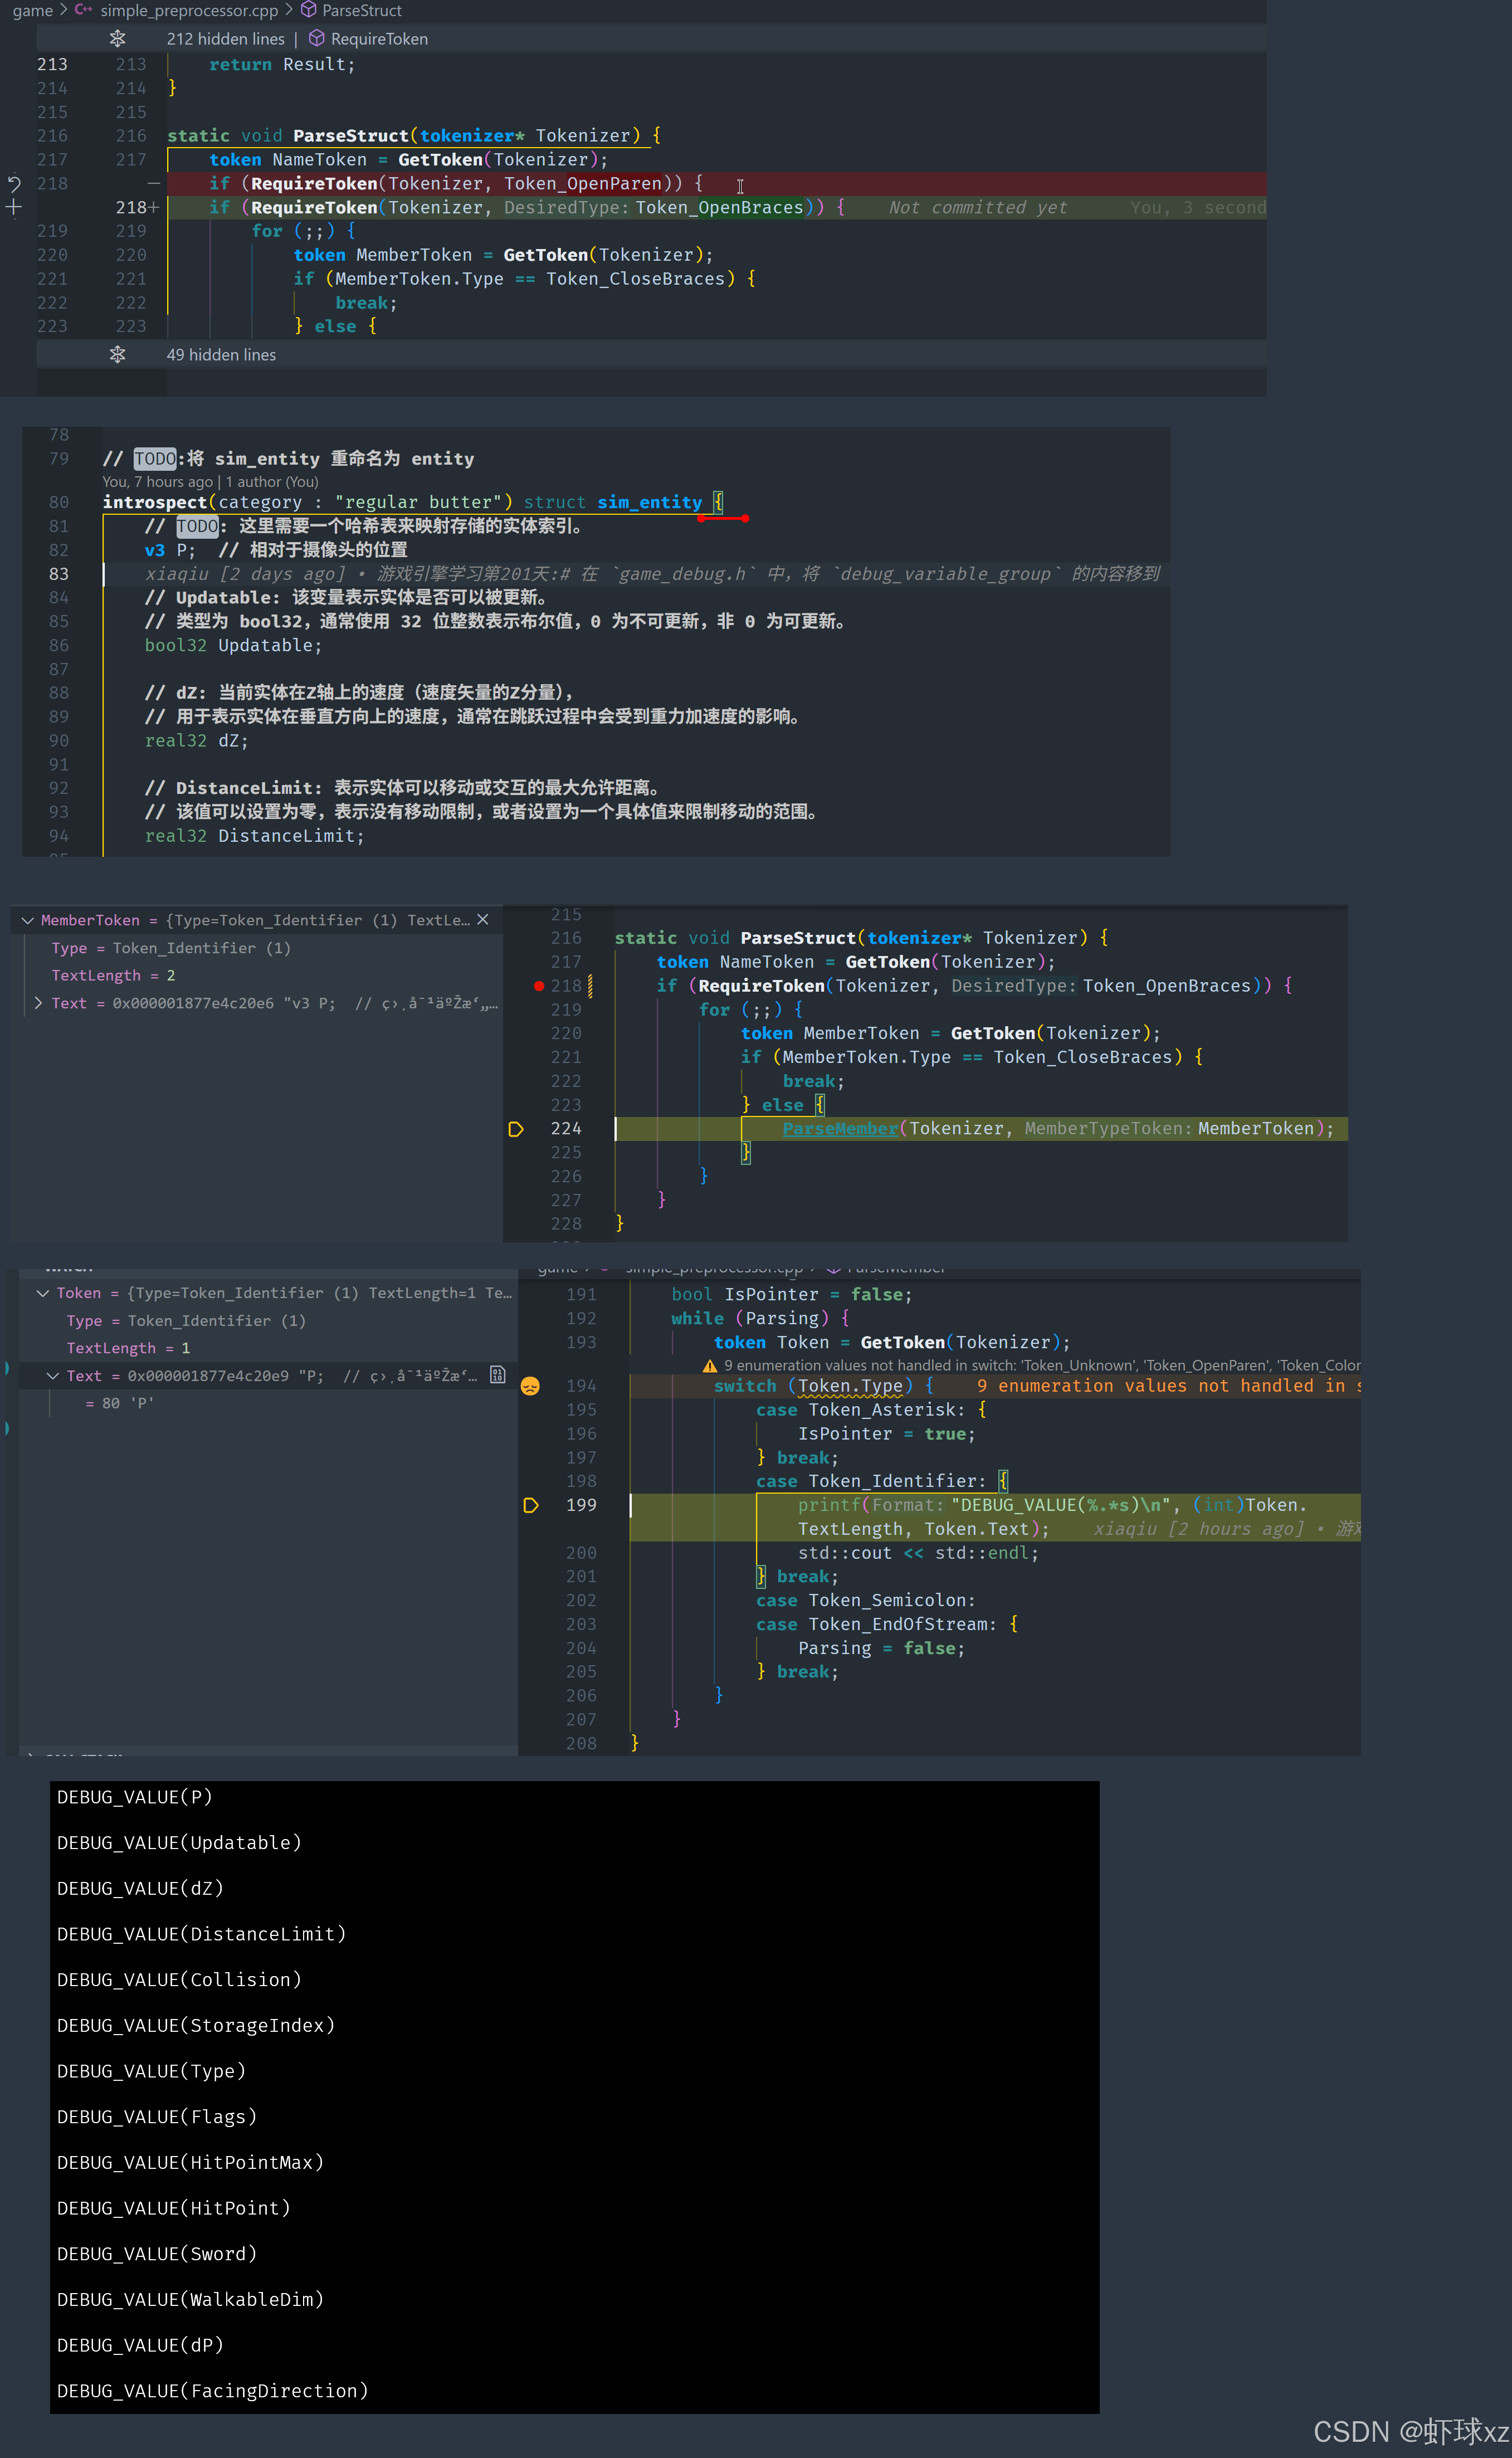The height and width of the screenshot is (2458, 1512).
Task: Click sad face icon at line 194
Action: (530, 1386)
